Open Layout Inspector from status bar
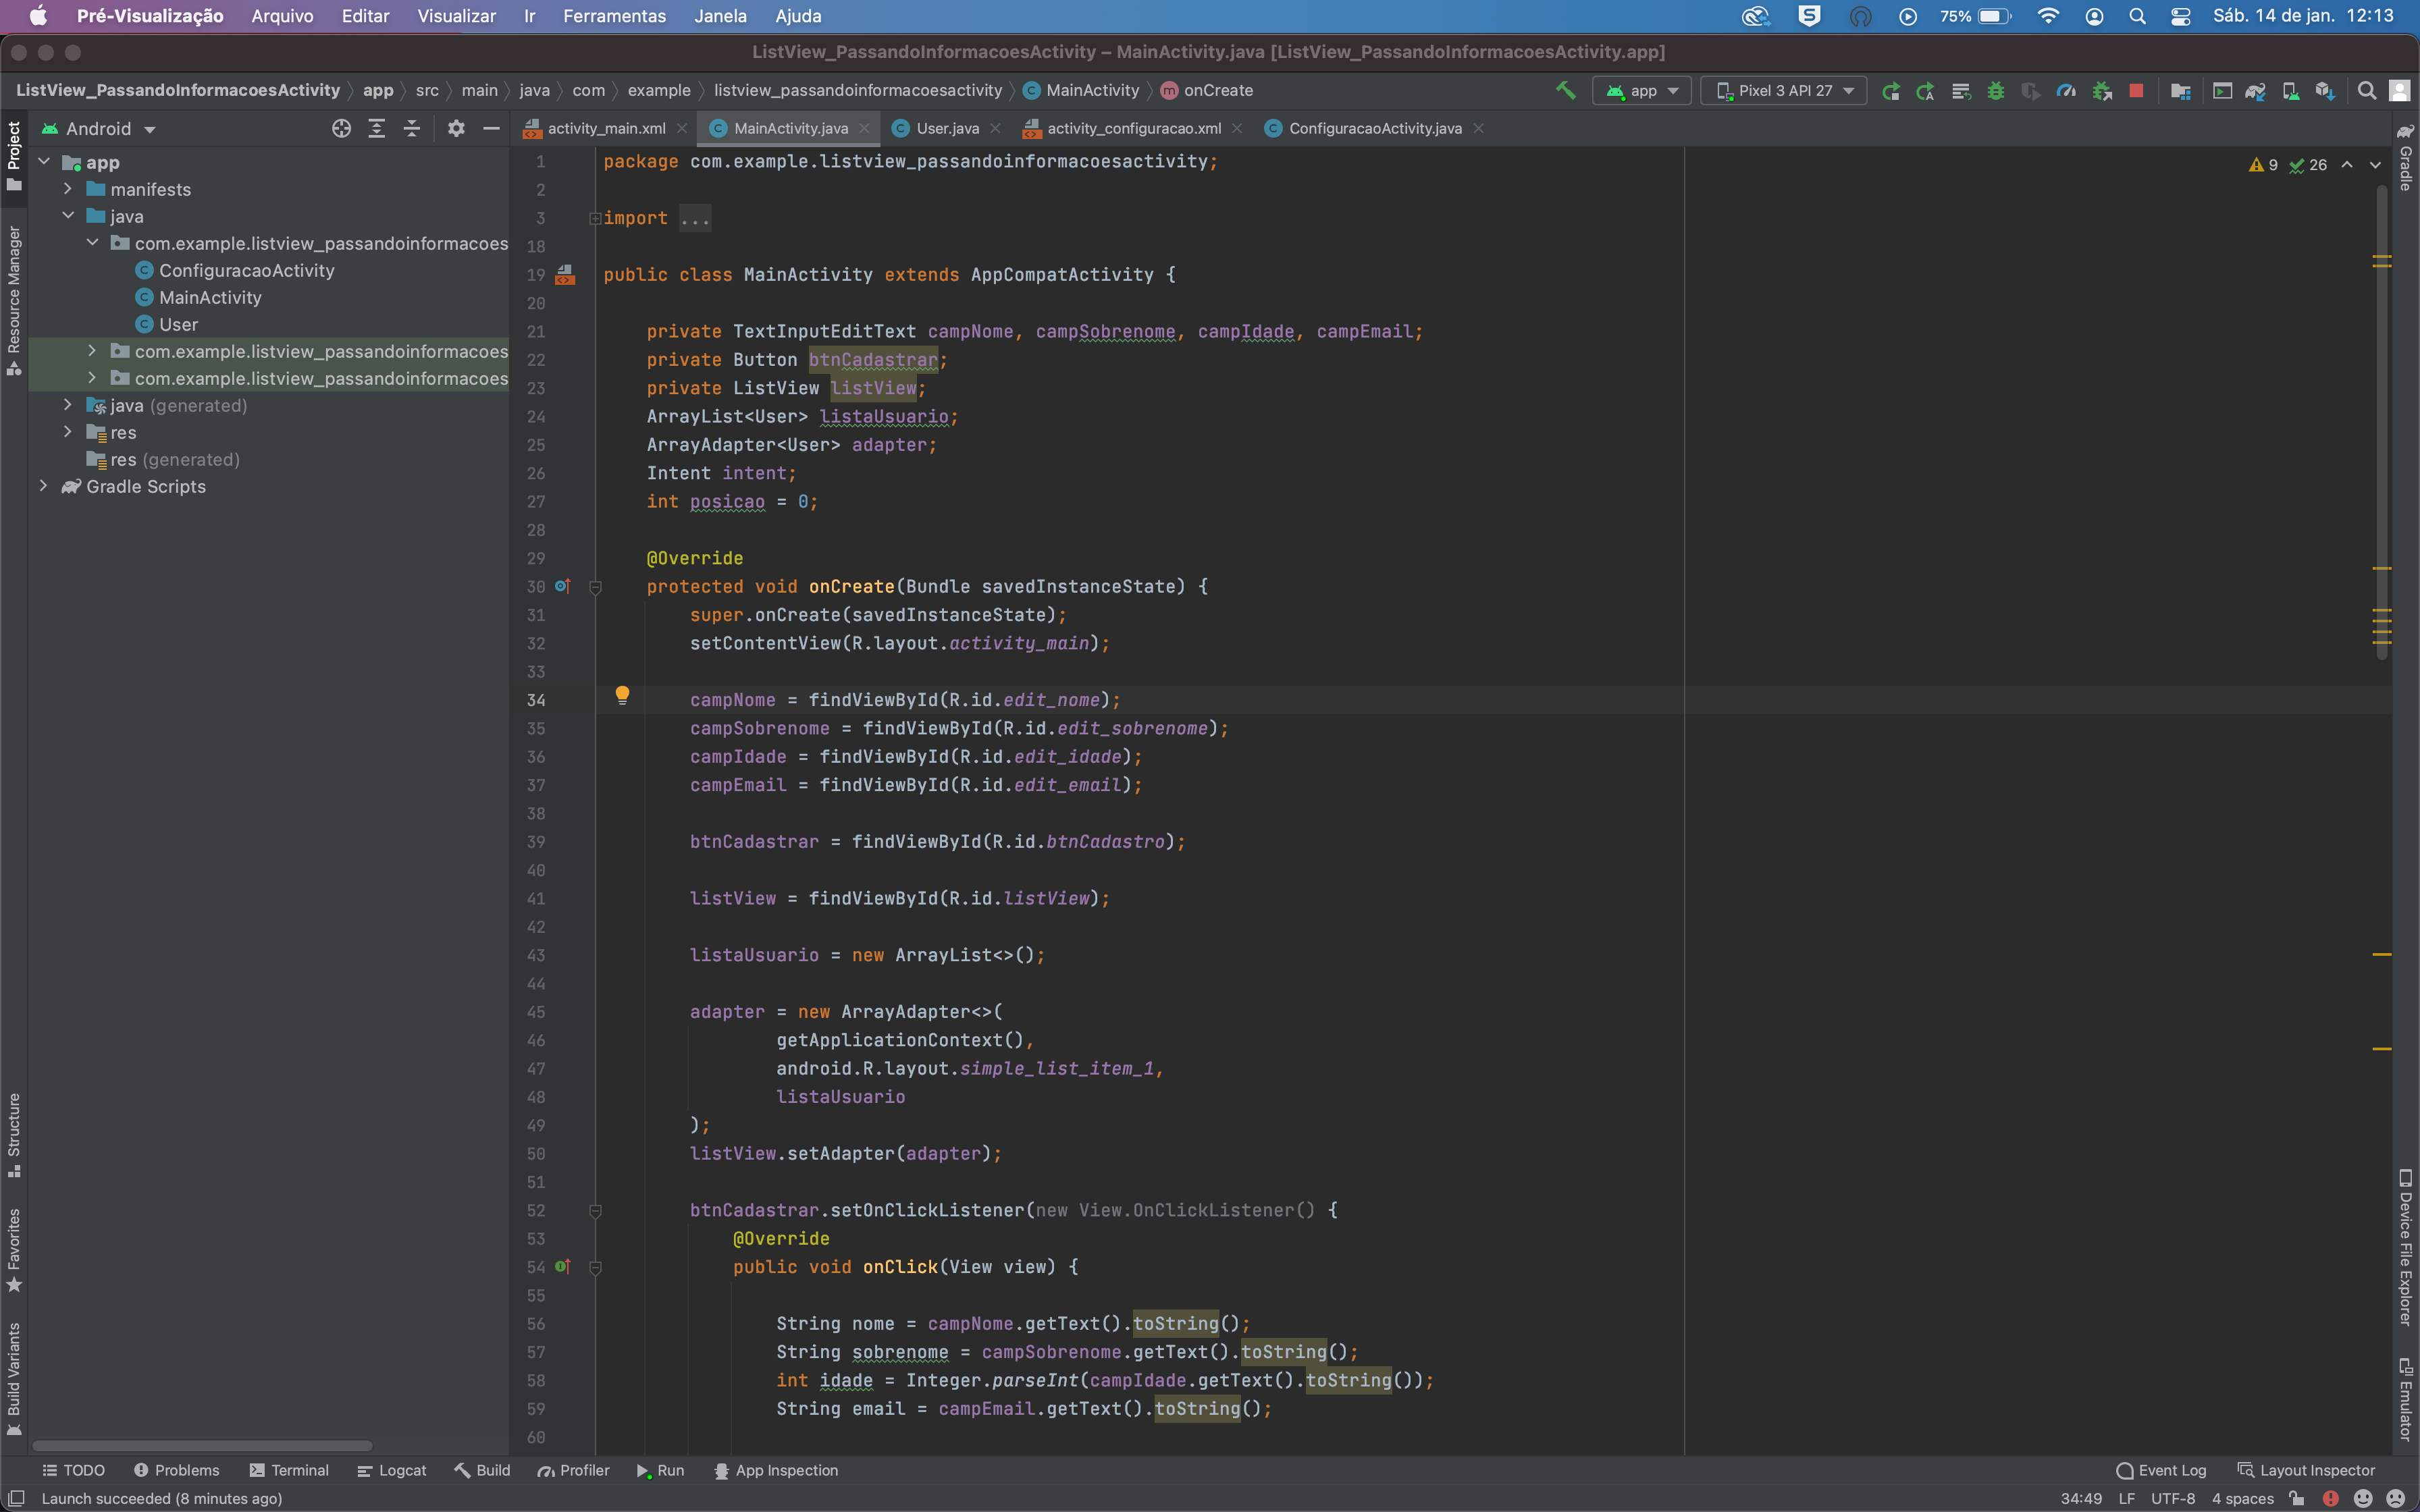2420x1512 pixels. coord(2306,1470)
